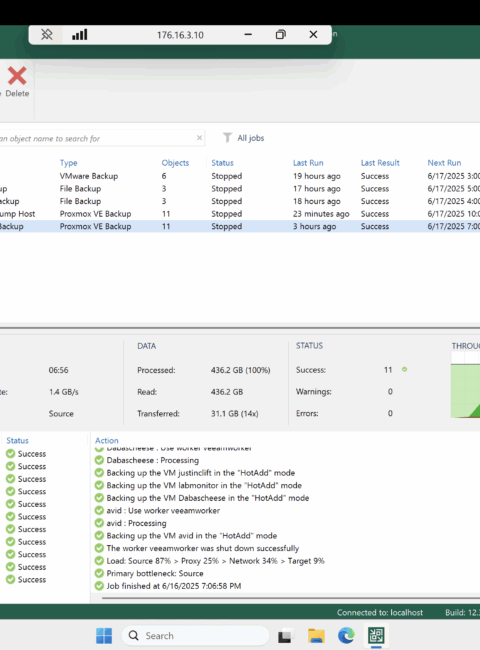Viewport: 480px width, 650px height.
Task: Select the 'avid : Processing' log entry
Action: coord(136,523)
